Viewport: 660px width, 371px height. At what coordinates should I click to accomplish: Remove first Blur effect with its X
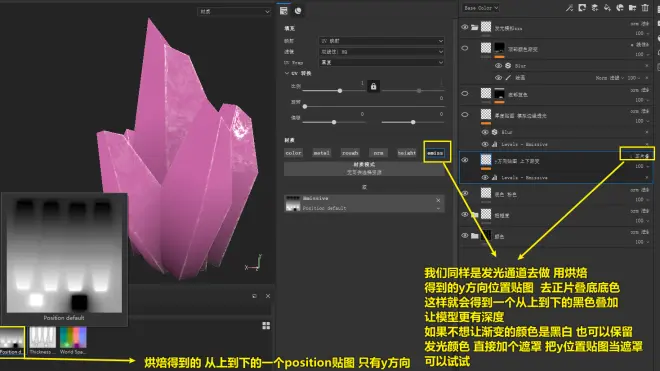click(647, 66)
